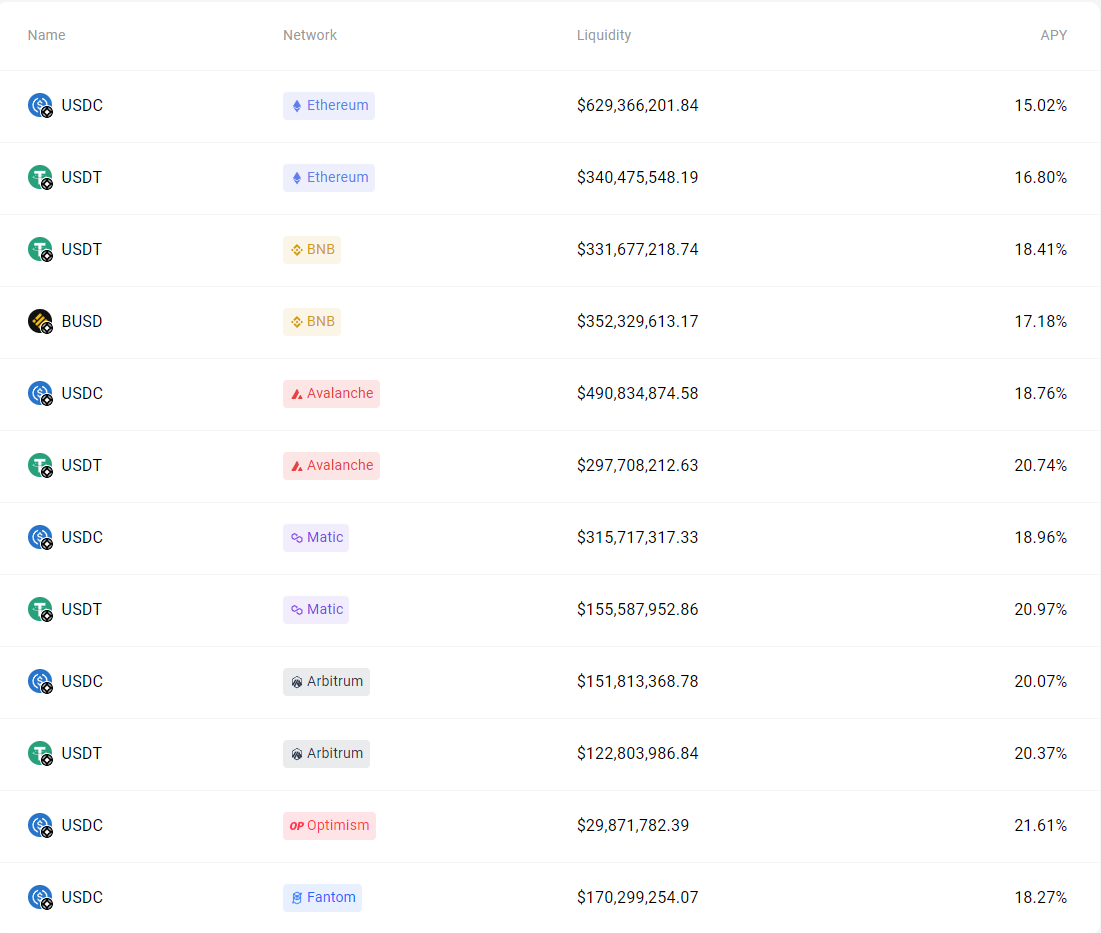Click the 18.41% APY value
This screenshot has width=1101, height=933.
(1041, 249)
